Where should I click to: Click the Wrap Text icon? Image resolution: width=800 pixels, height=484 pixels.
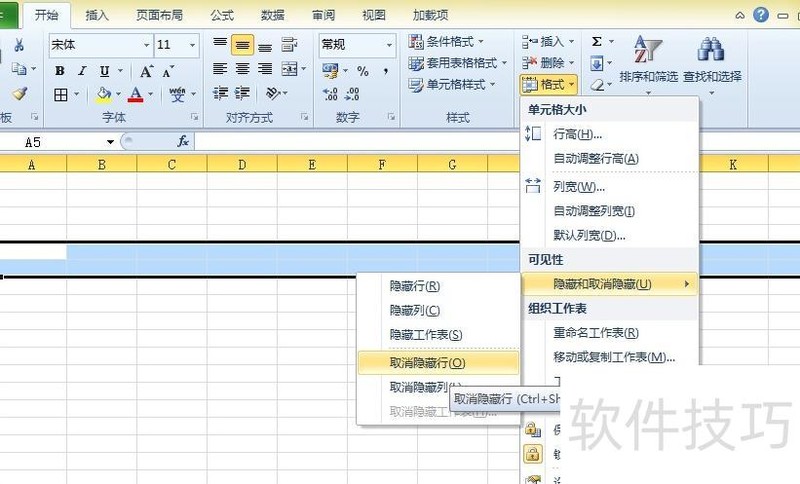click(289, 44)
